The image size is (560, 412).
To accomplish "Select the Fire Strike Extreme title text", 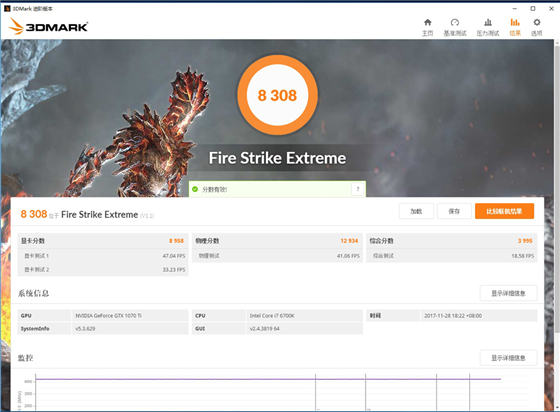I will pyautogui.click(x=278, y=158).
